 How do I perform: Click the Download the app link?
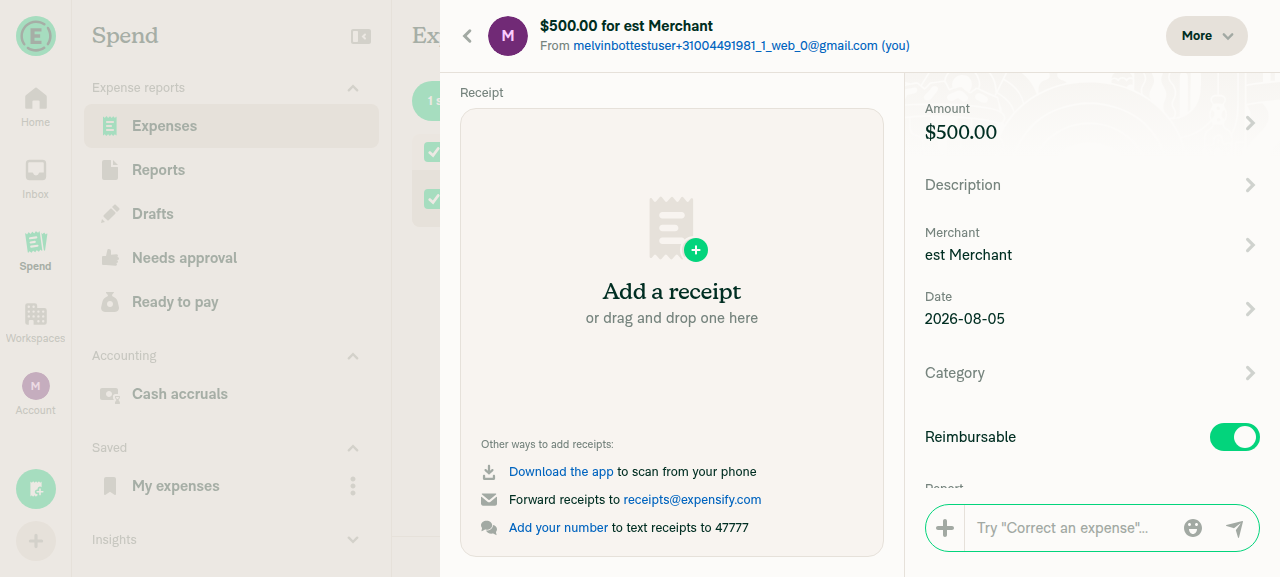tap(561, 472)
